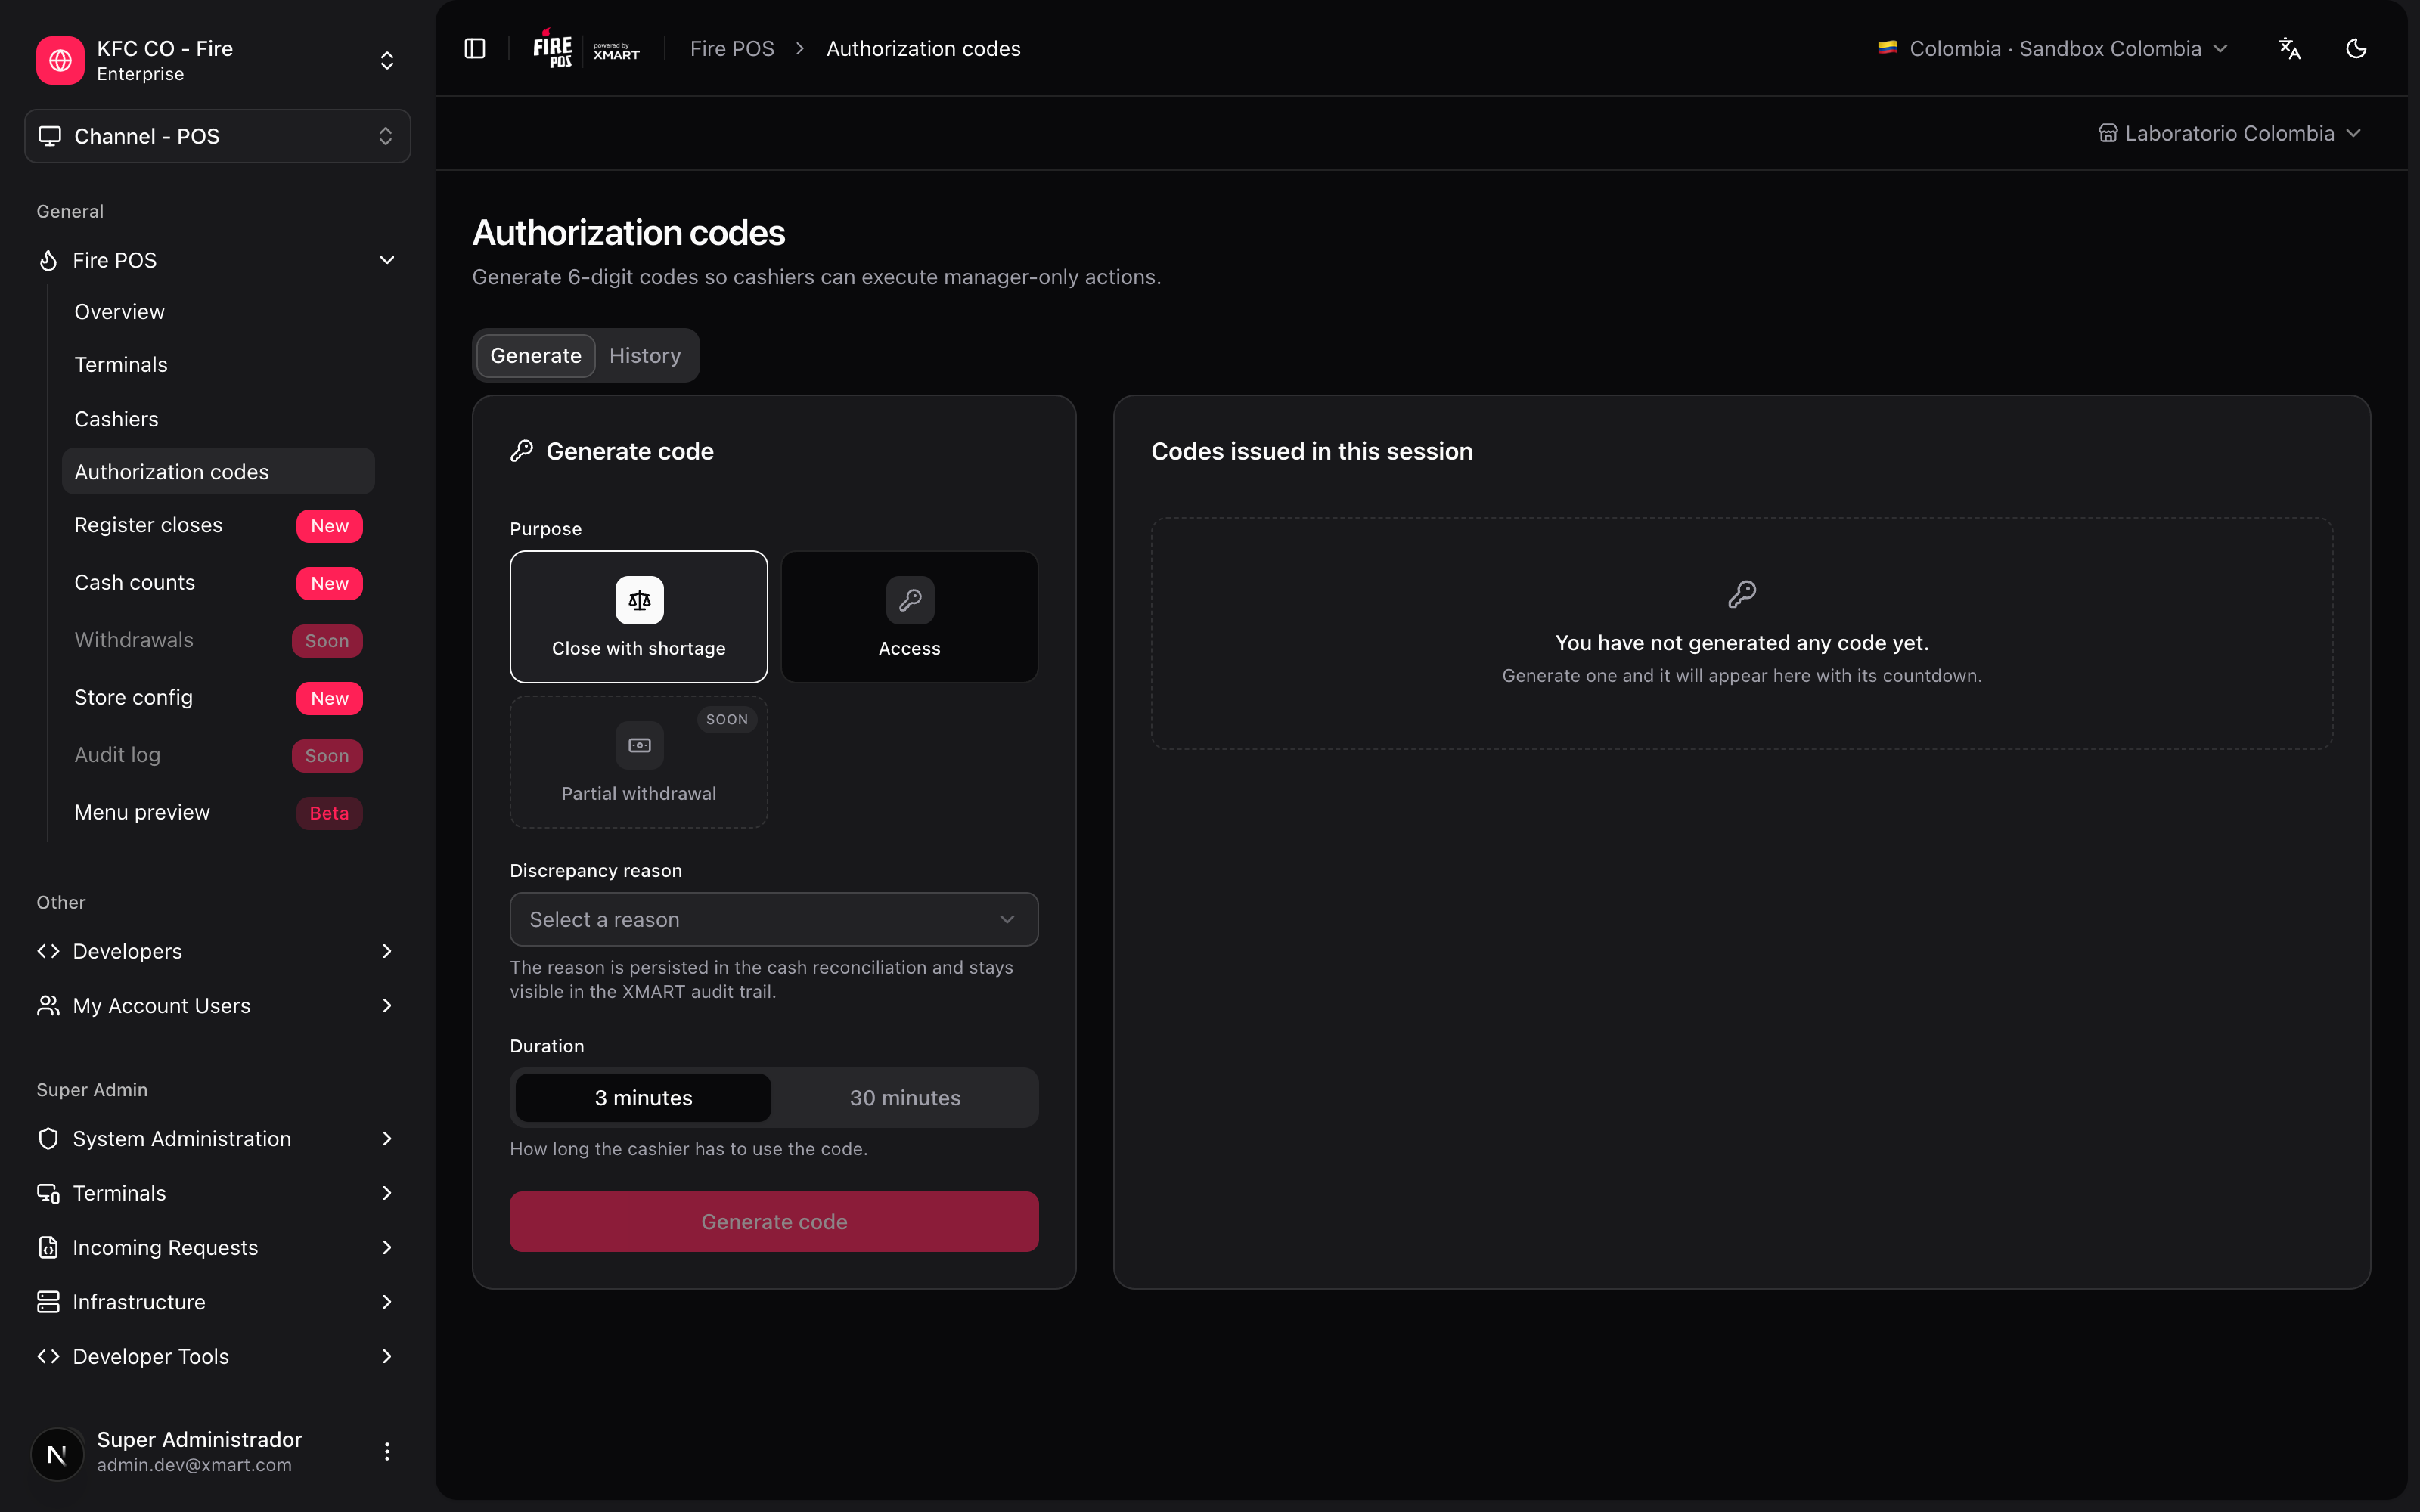Click the Super Administrador avatar
This screenshot has height=1512, width=2420.
coord(57,1453)
